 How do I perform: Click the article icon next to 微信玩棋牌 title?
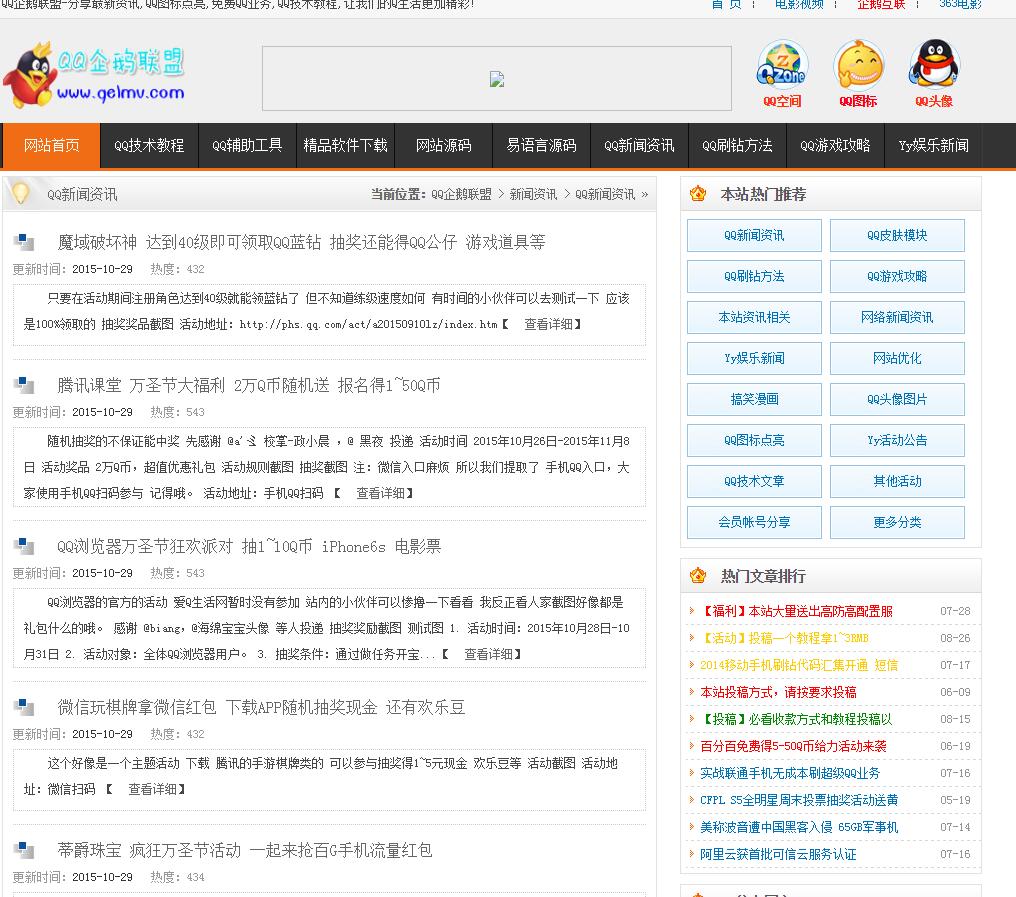coord(25,707)
